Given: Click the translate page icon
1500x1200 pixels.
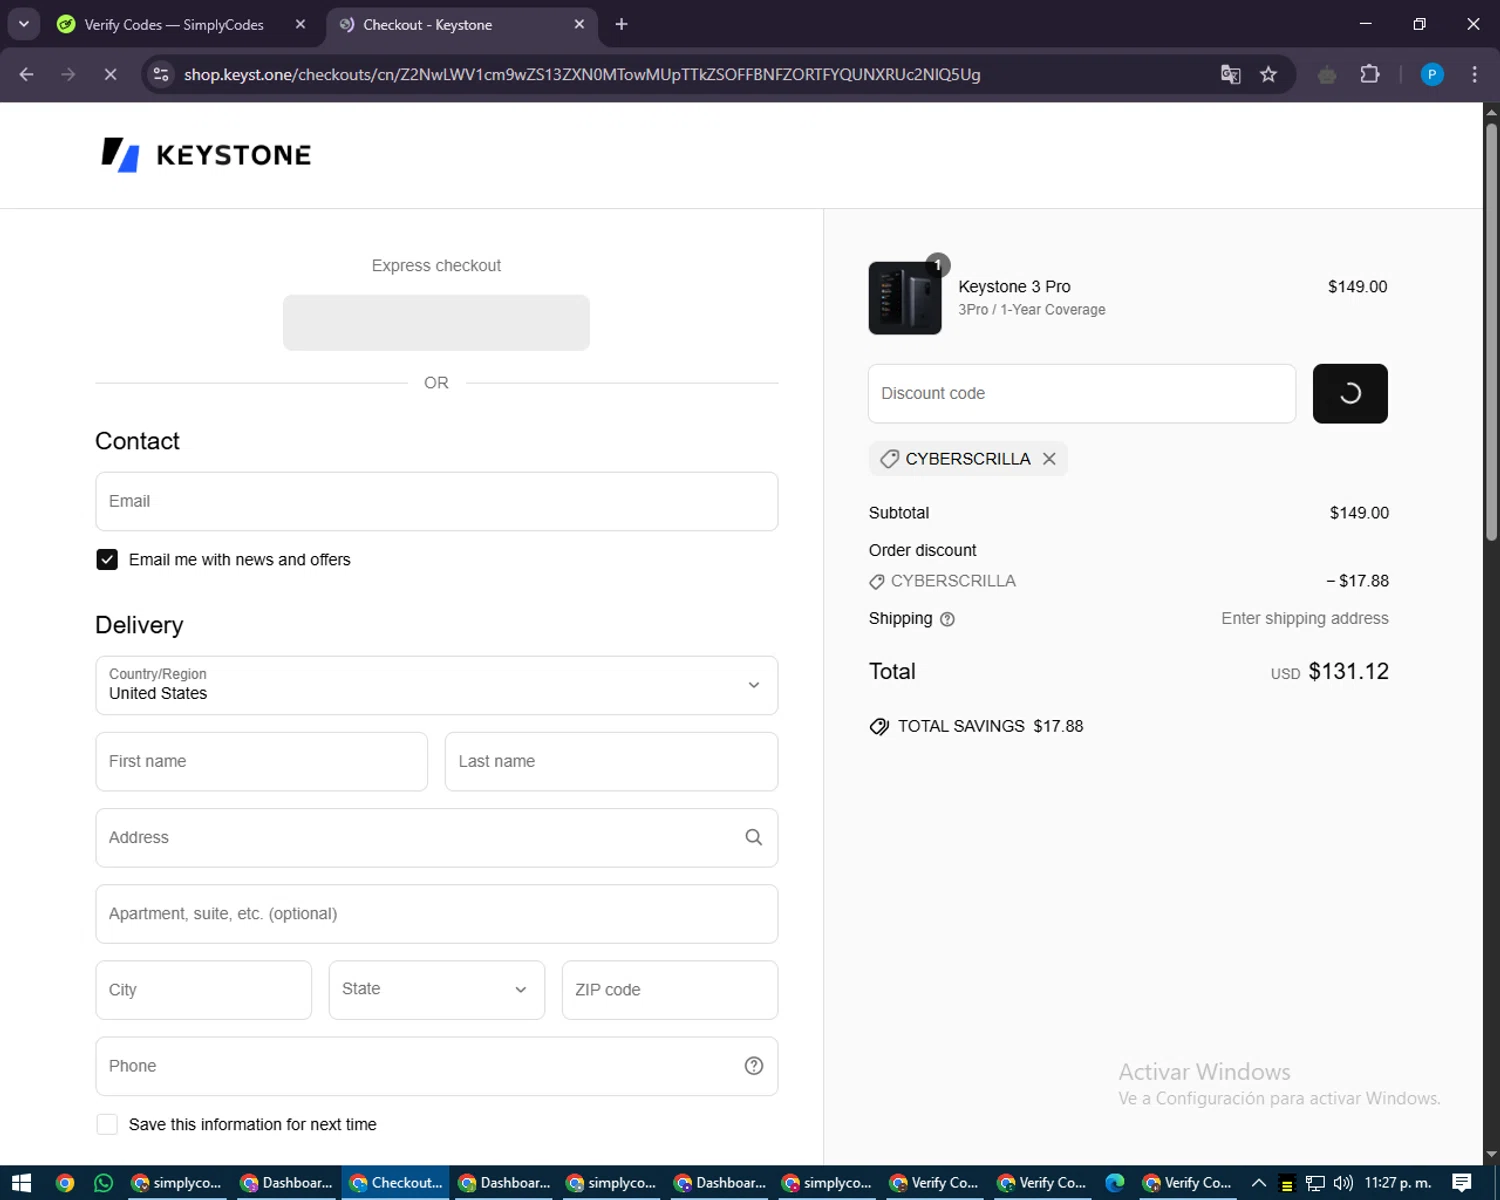Looking at the screenshot, I should click(1231, 74).
